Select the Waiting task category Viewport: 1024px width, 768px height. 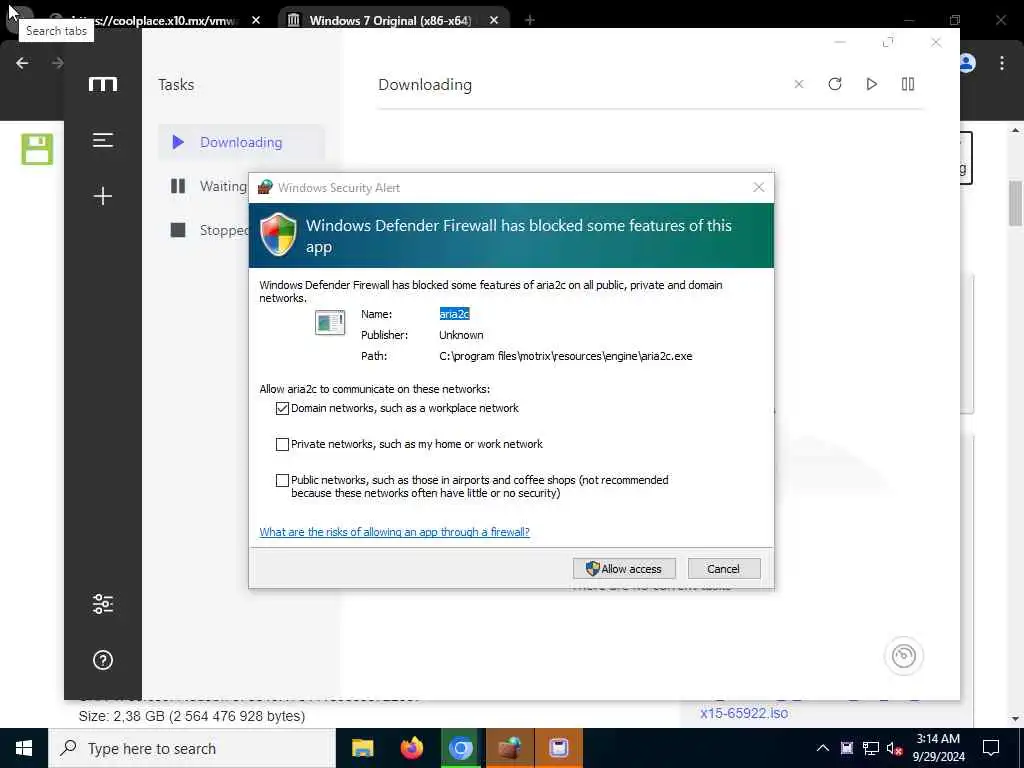(208, 186)
